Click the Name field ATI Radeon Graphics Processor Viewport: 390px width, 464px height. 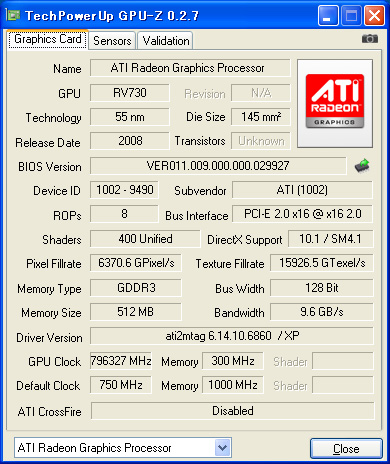tap(190, 68)
